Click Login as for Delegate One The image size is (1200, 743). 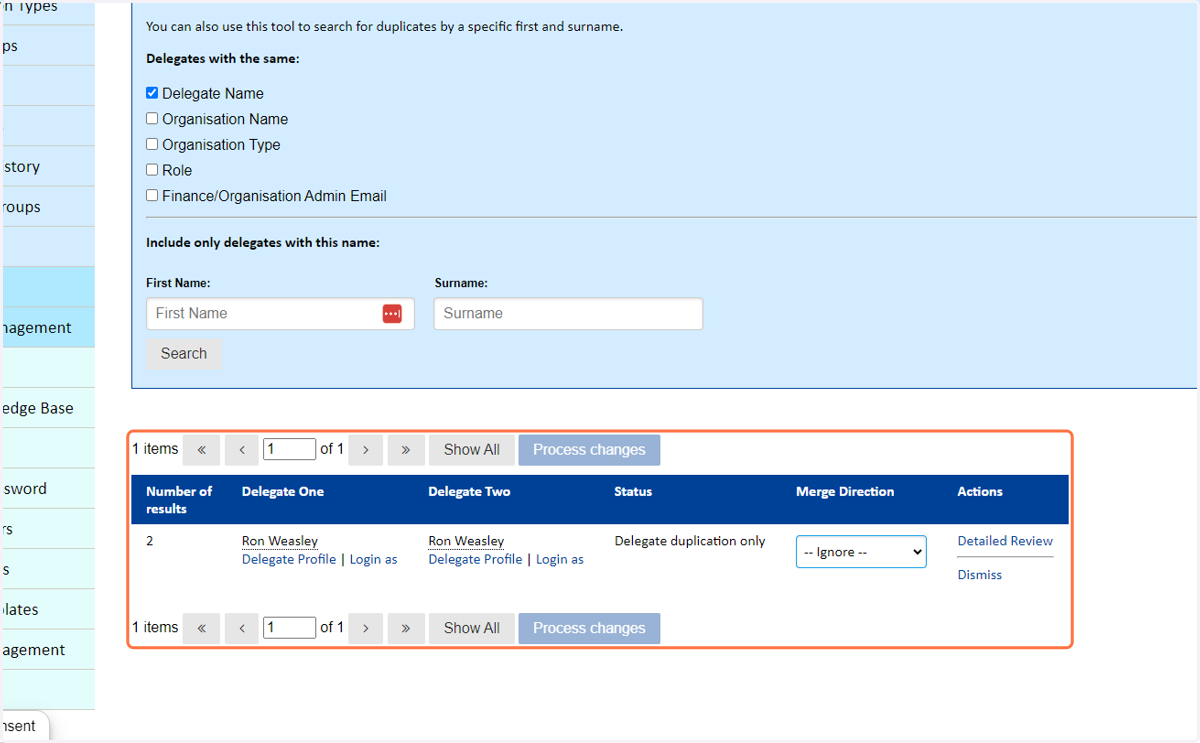pyautogui.click(x=374, y=559)
